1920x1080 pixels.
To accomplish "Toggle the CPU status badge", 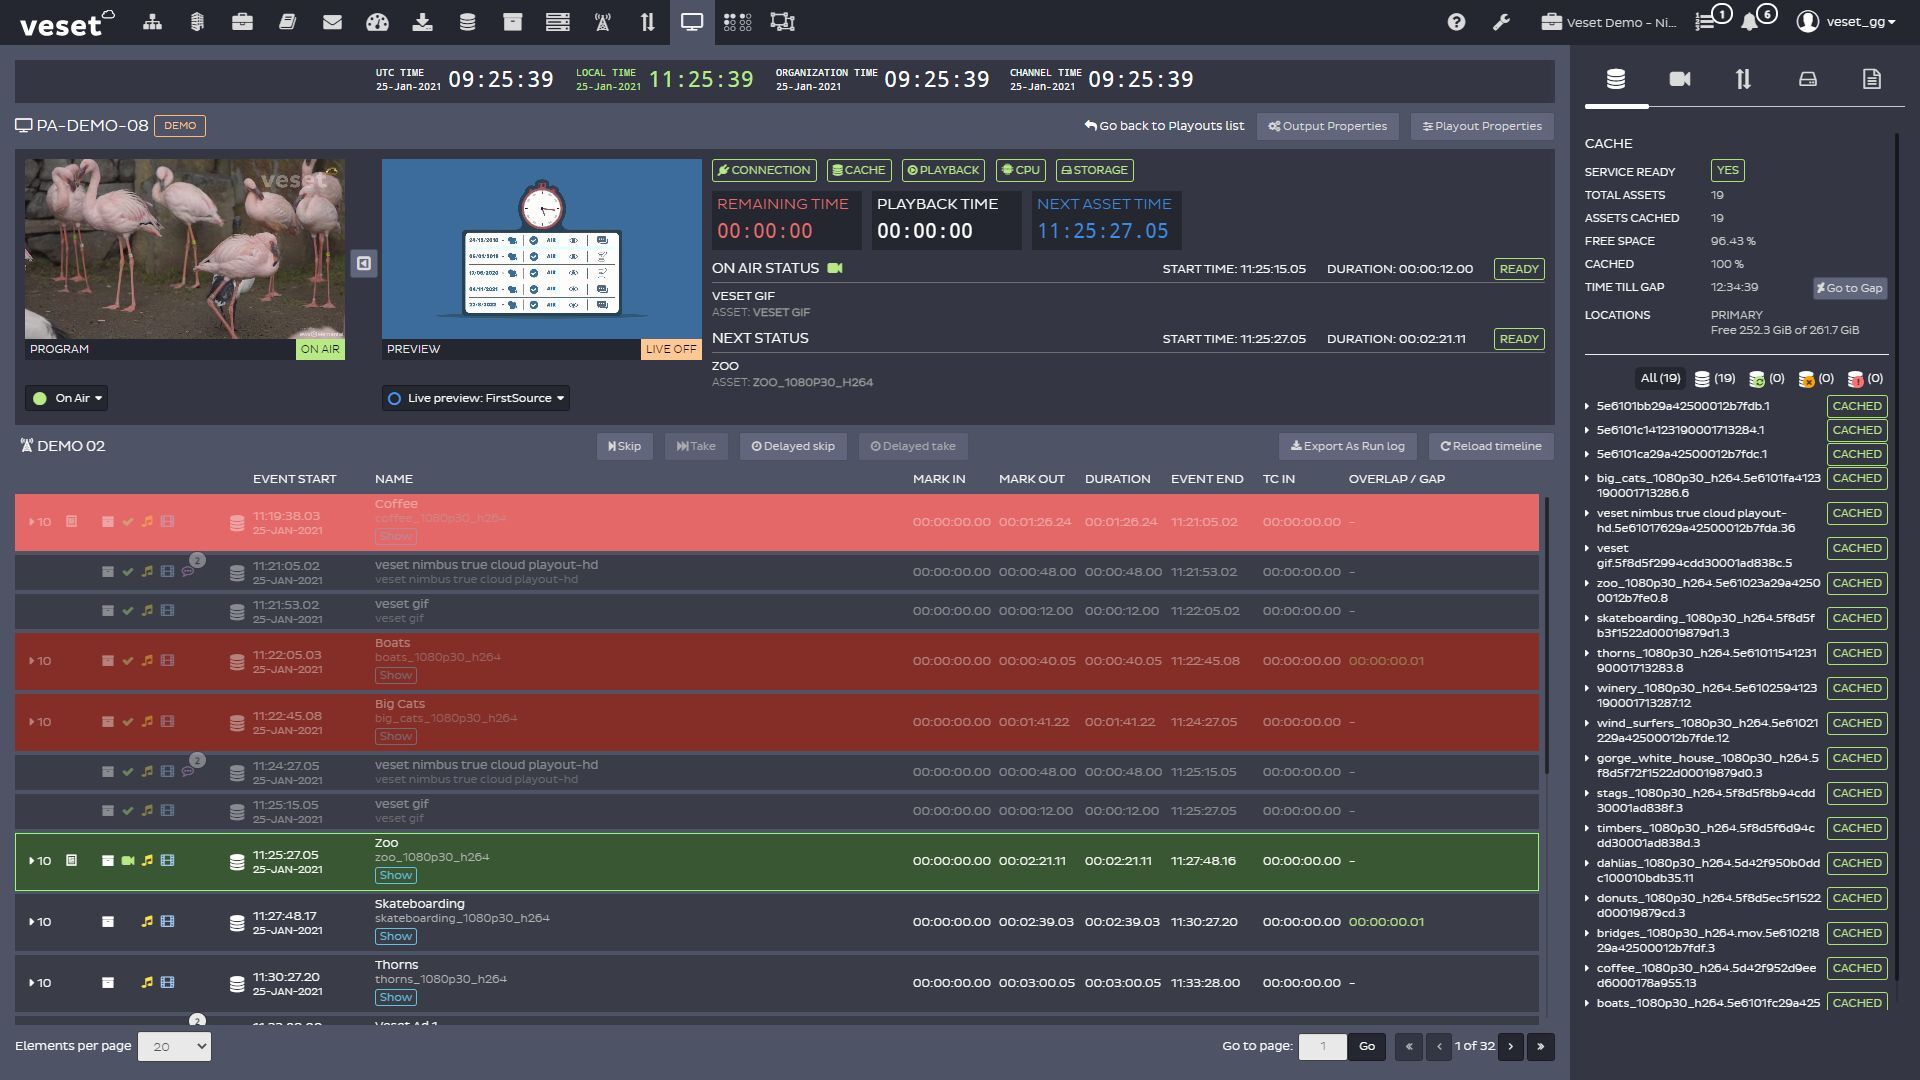I will [x=1020, y=170].
